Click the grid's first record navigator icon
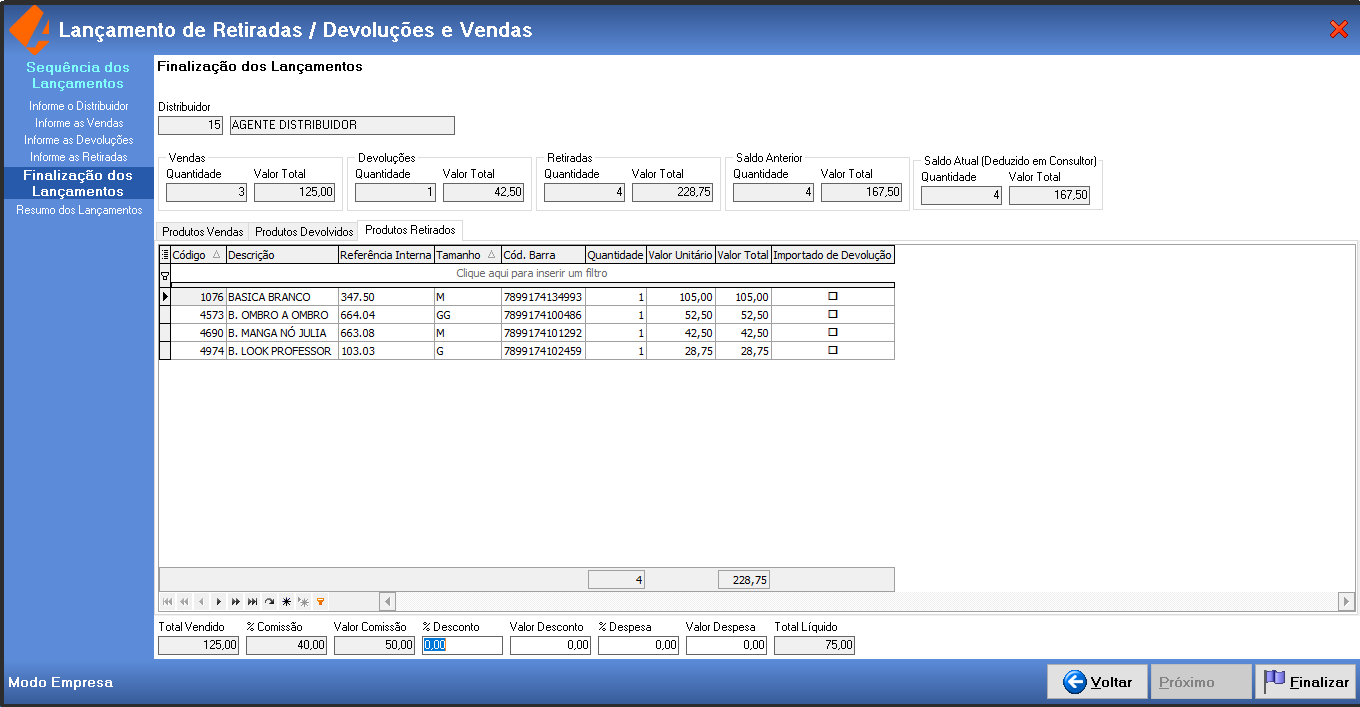The height and width of the screenshot is (707, 1360). coord(166,601)
